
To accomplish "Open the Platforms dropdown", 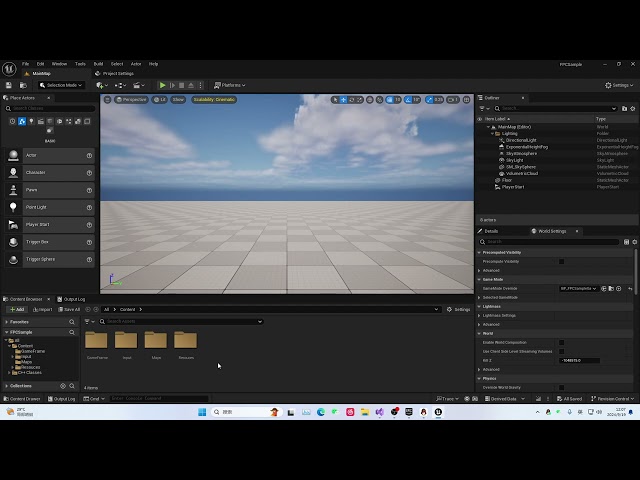I will pyautogui.click(x=230, y=85).
